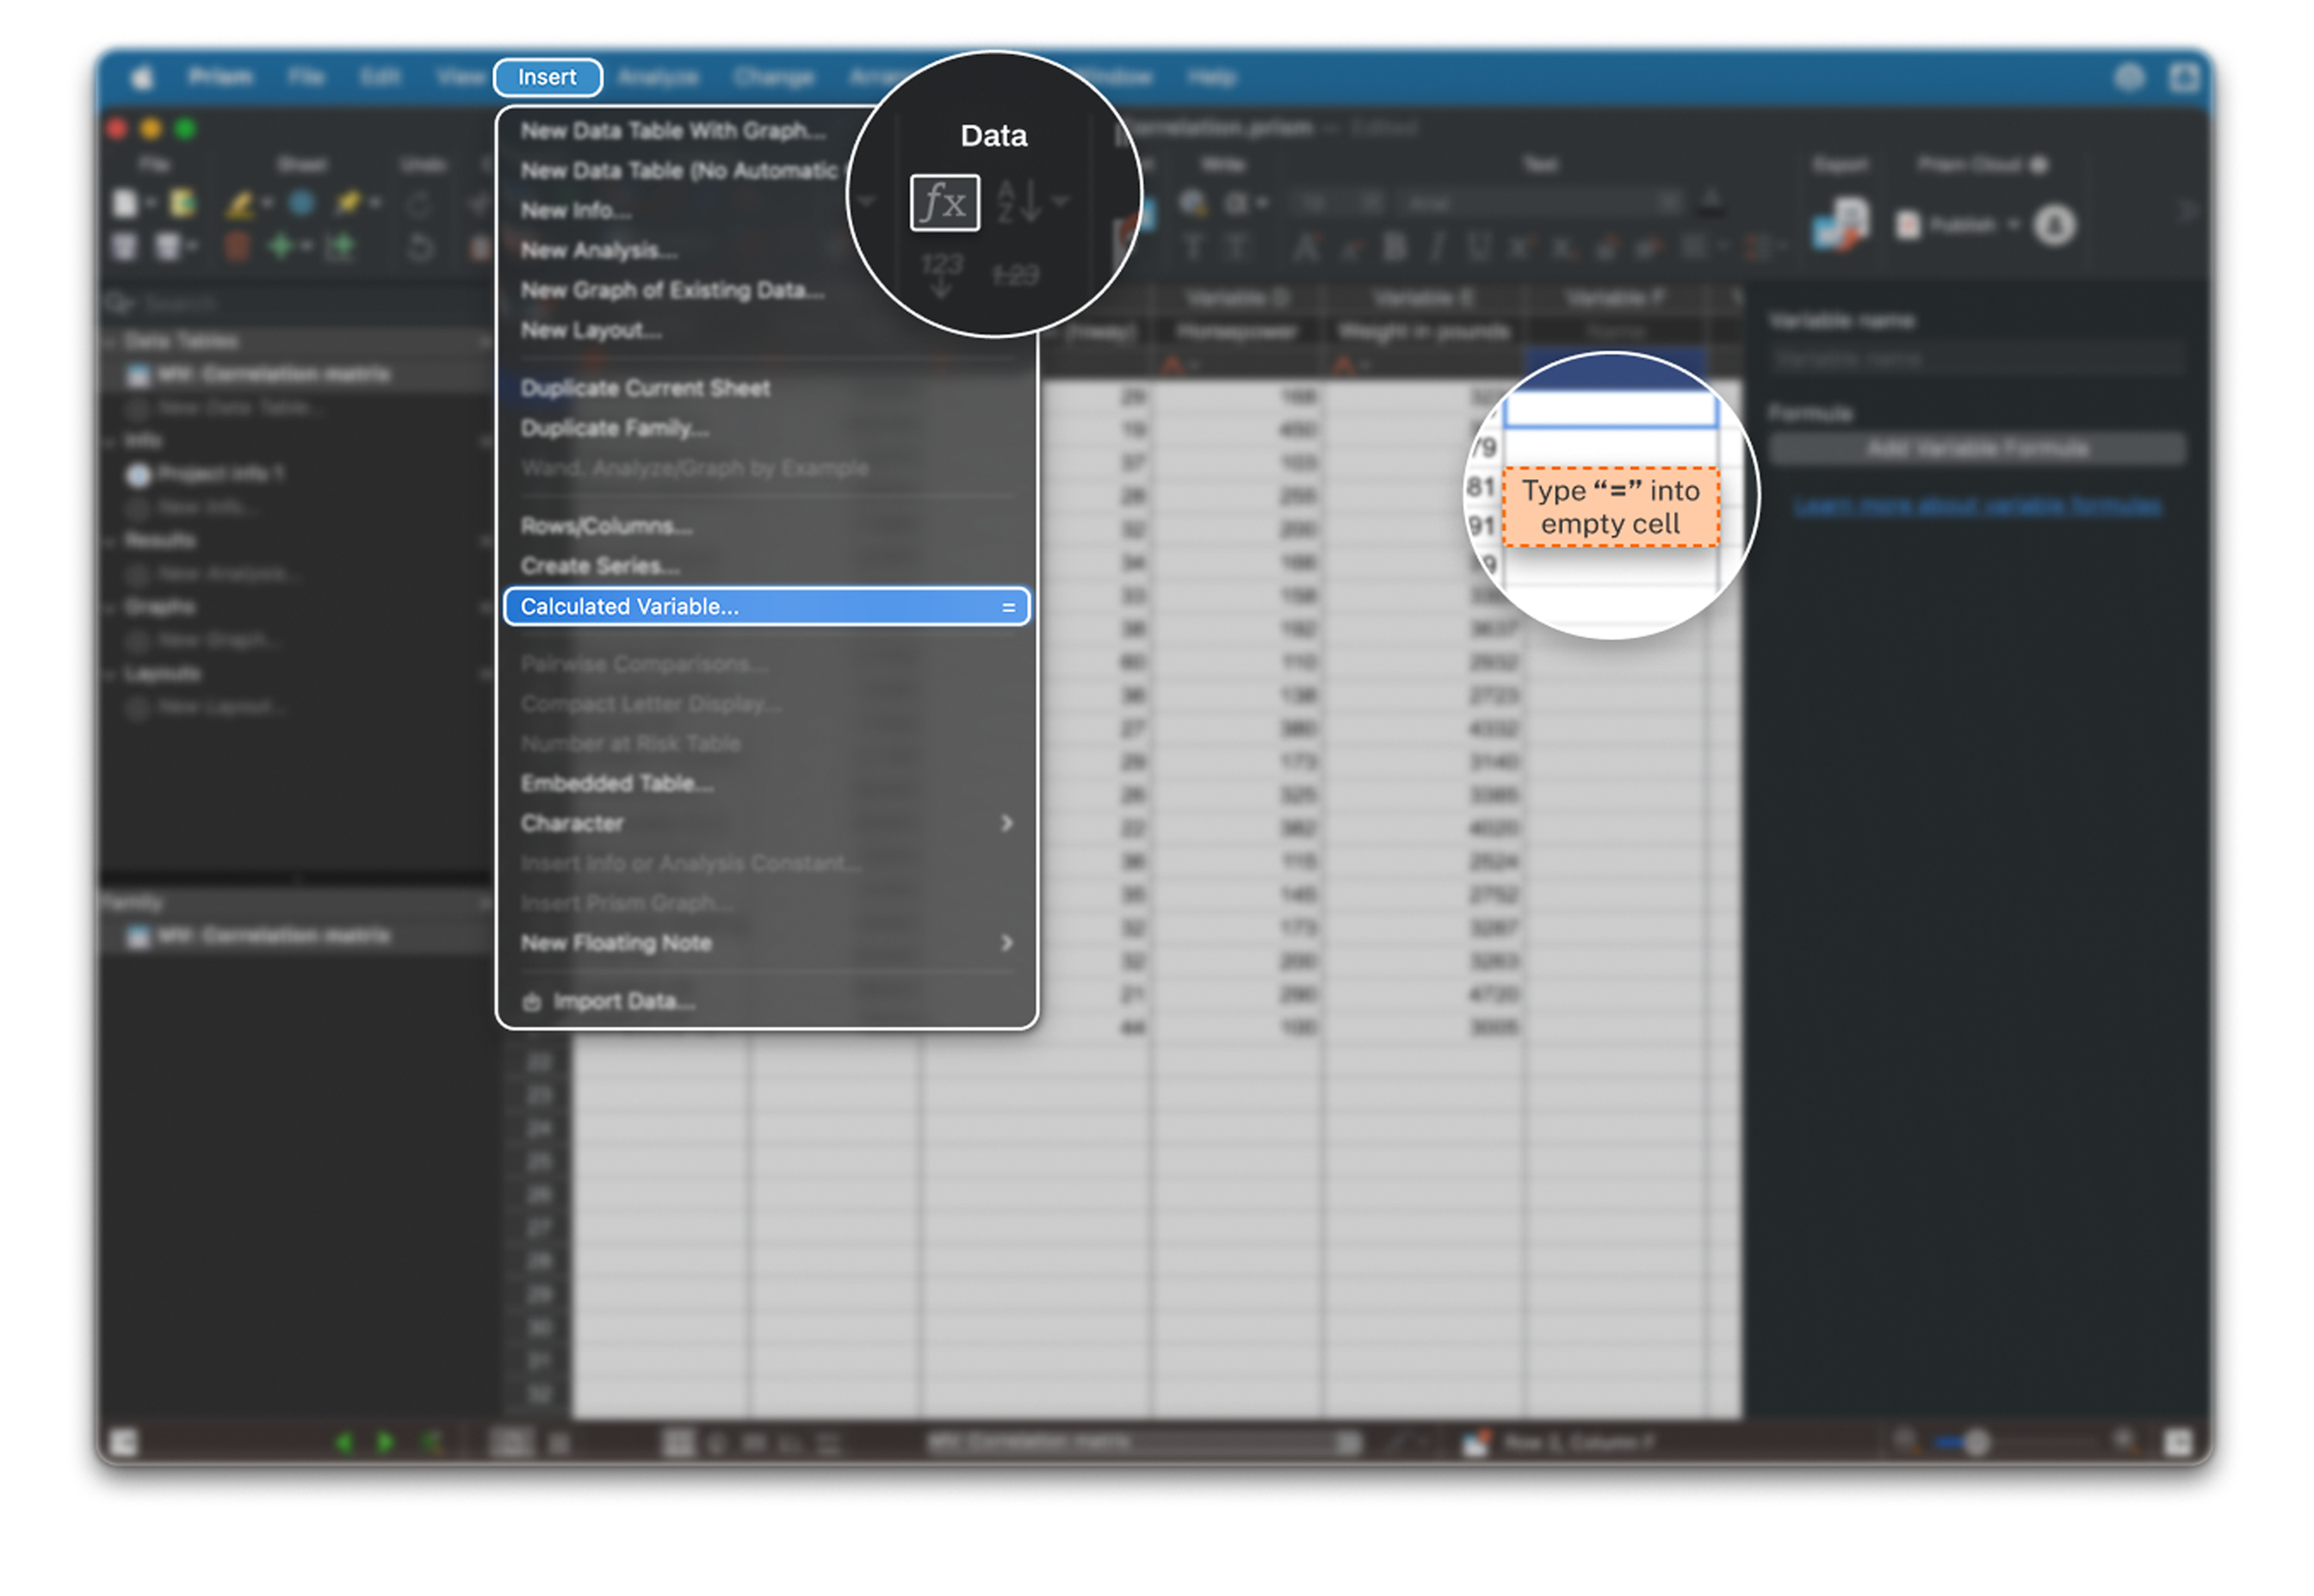The image size is (2314, 1596).
Task: Click the Variable name input field
Action: tap(1977, 359)
